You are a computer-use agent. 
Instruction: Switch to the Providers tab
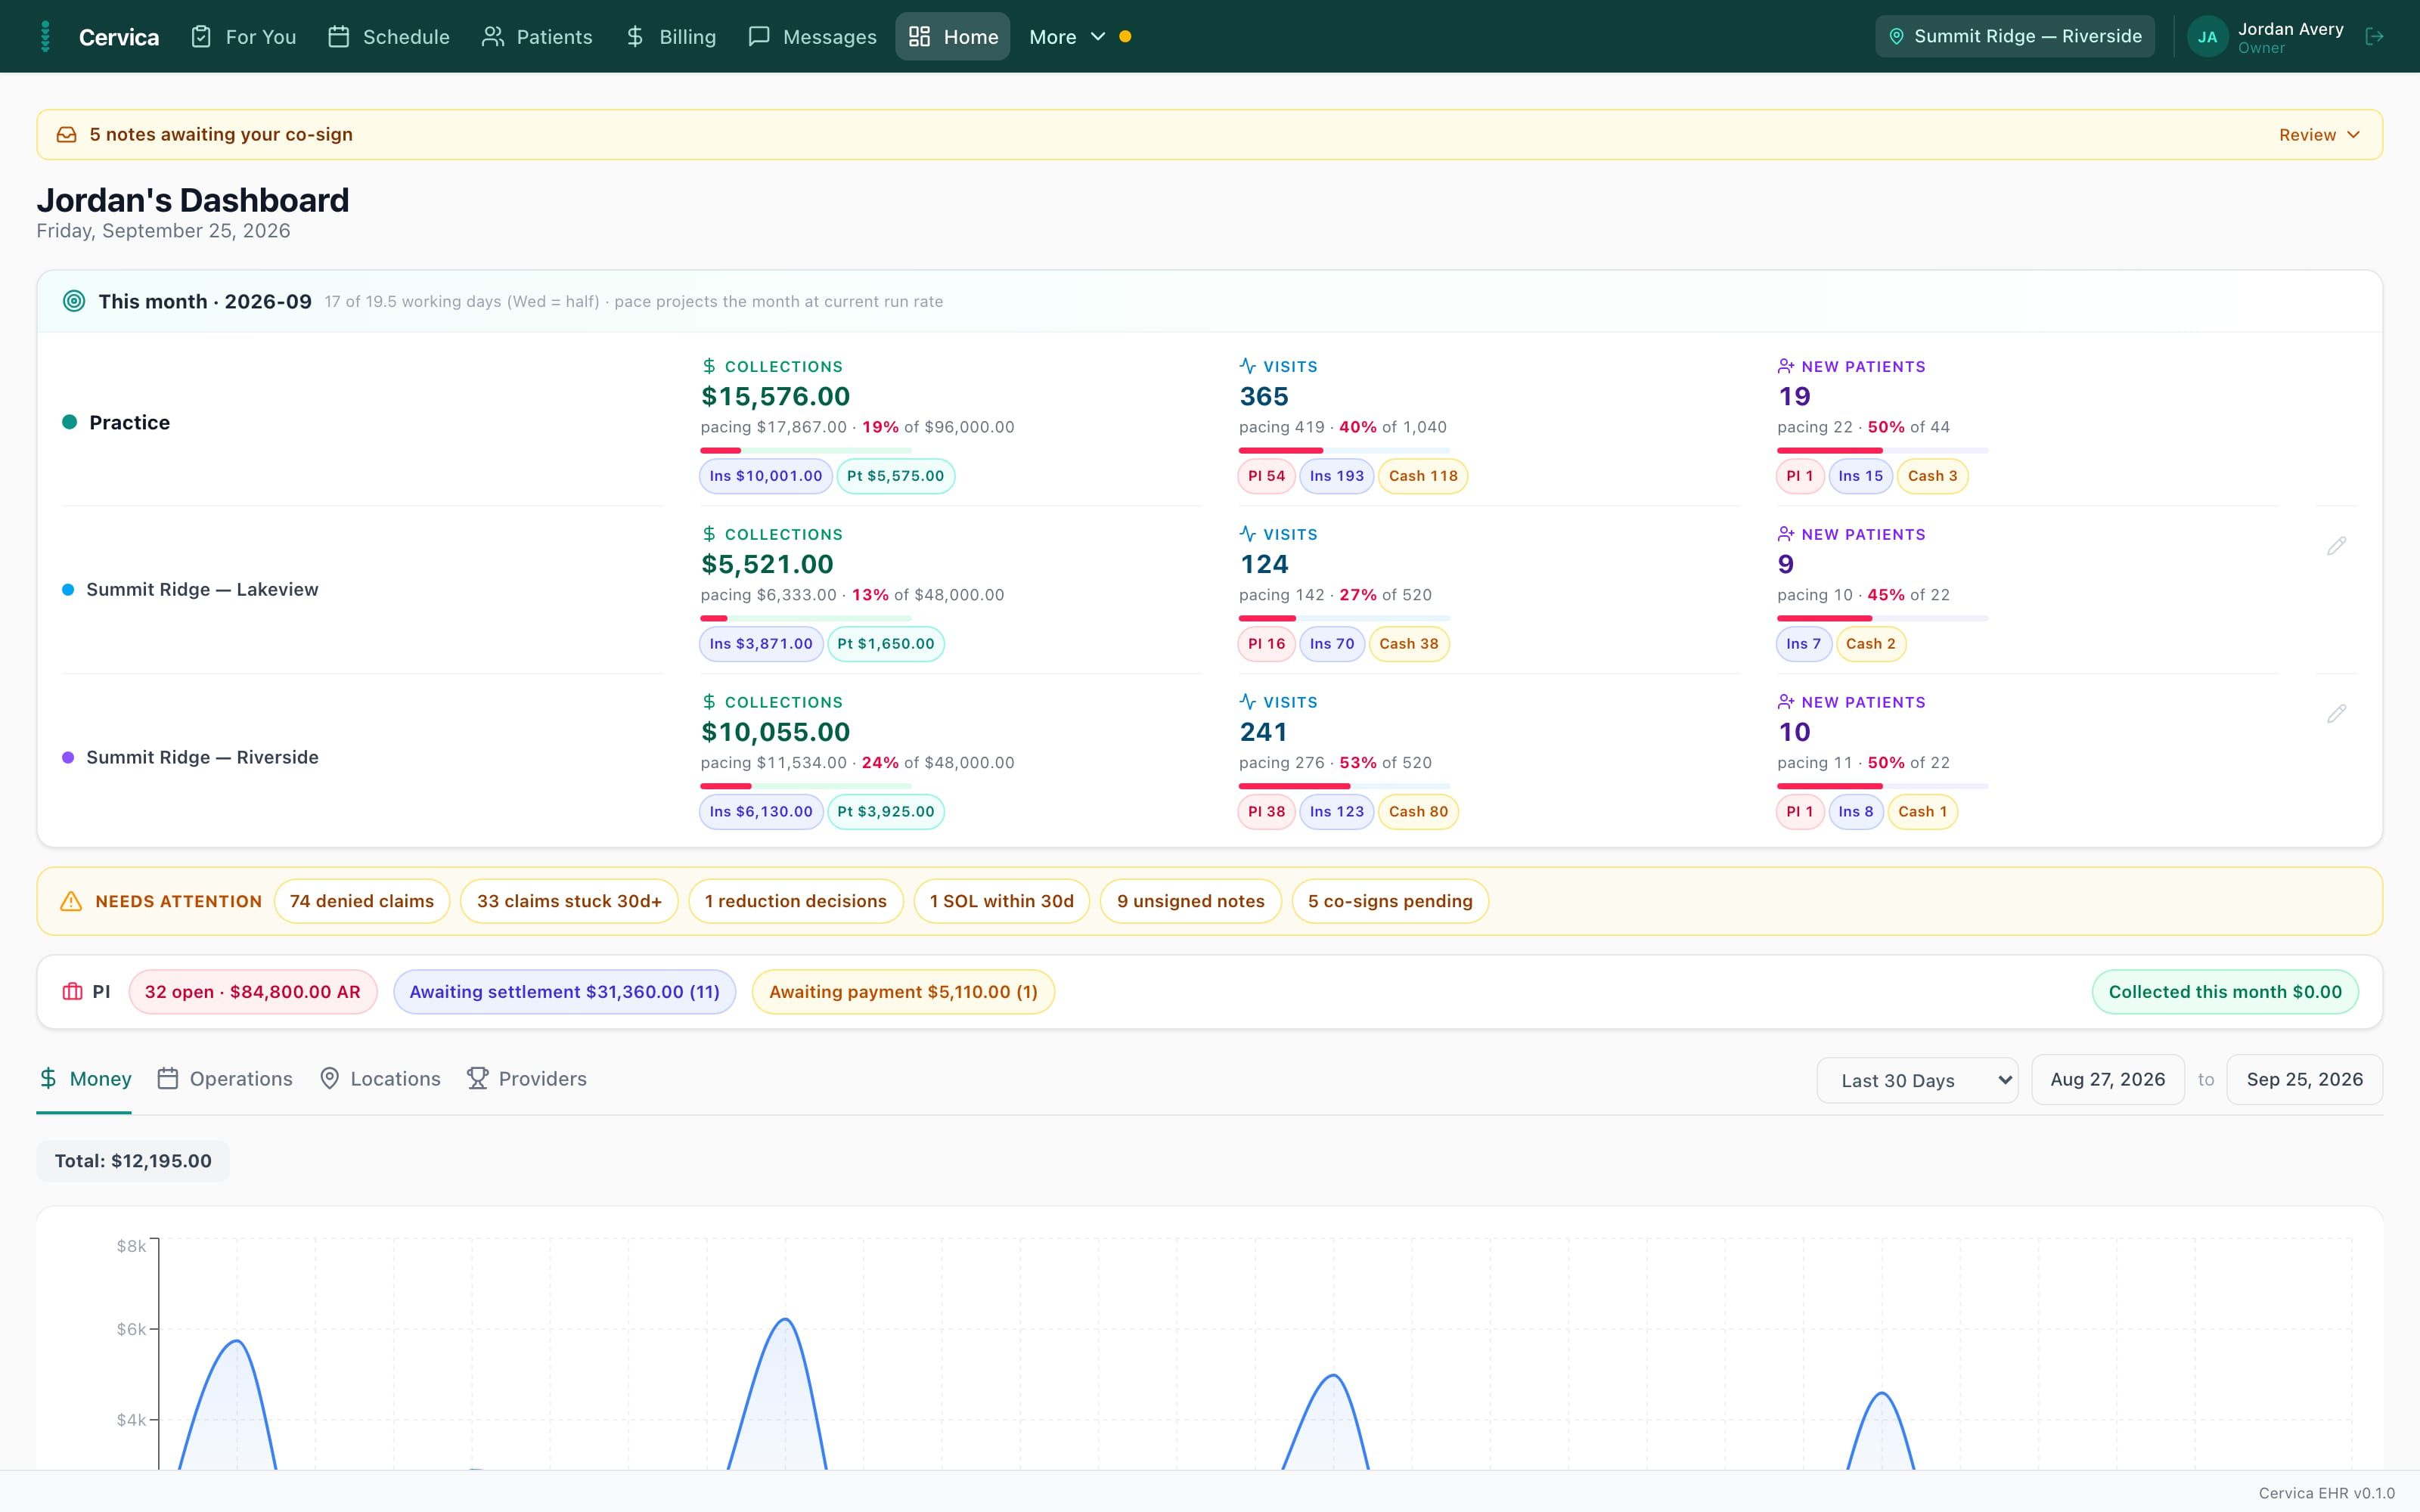[x=527, y=1079]
